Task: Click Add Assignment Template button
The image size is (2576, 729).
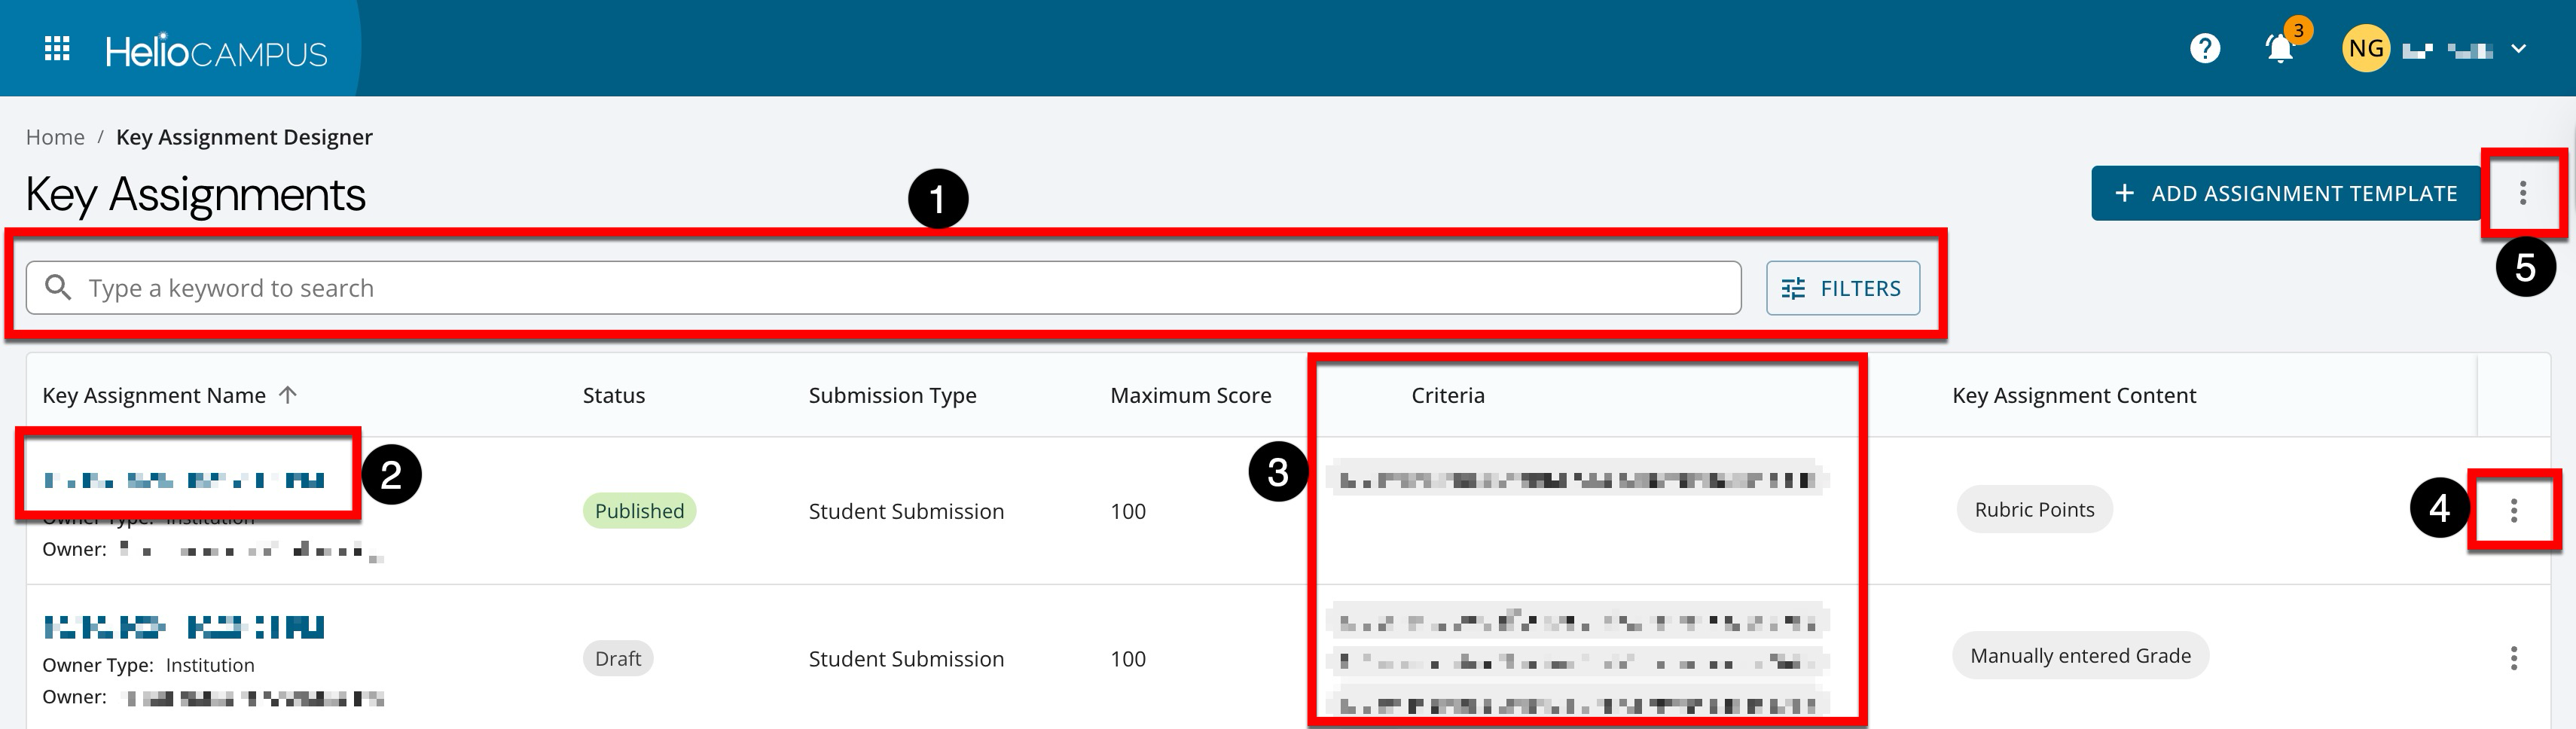Action: pos(2285,193)
